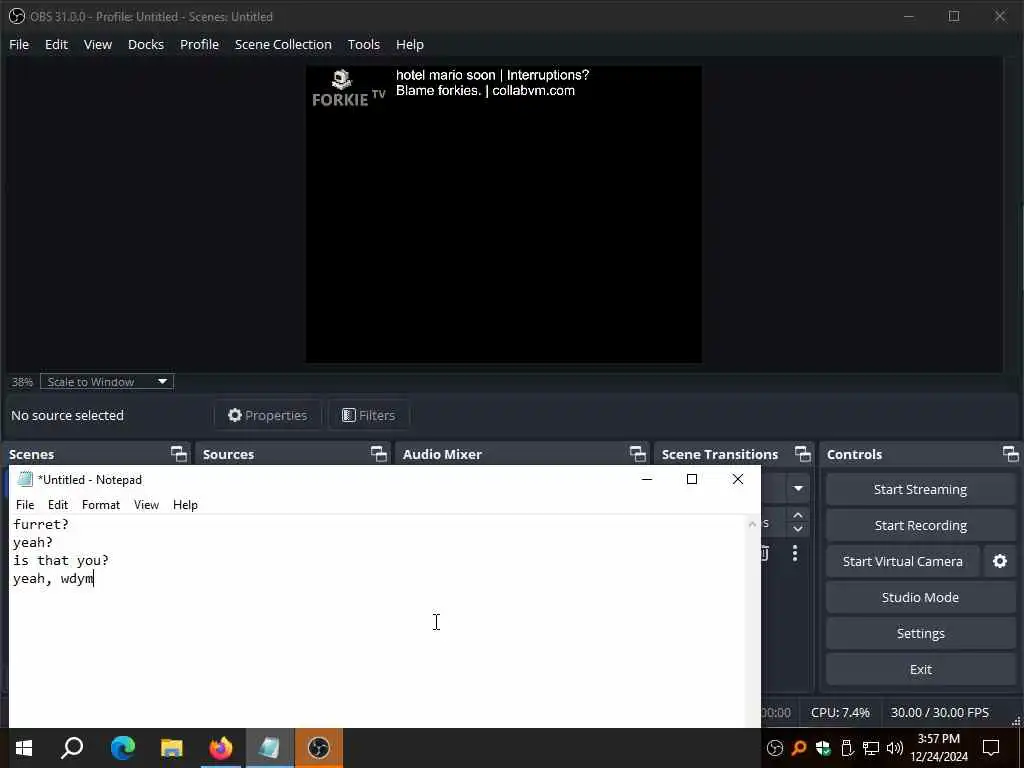Open the Tools menu in OBS

363,44
